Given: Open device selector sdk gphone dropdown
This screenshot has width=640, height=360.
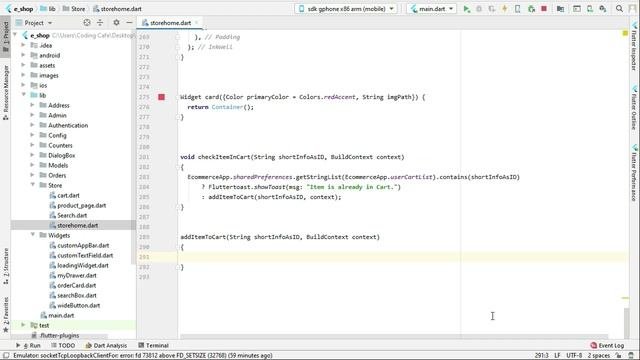Looking at the screenshot, I should tap(346, 9).
